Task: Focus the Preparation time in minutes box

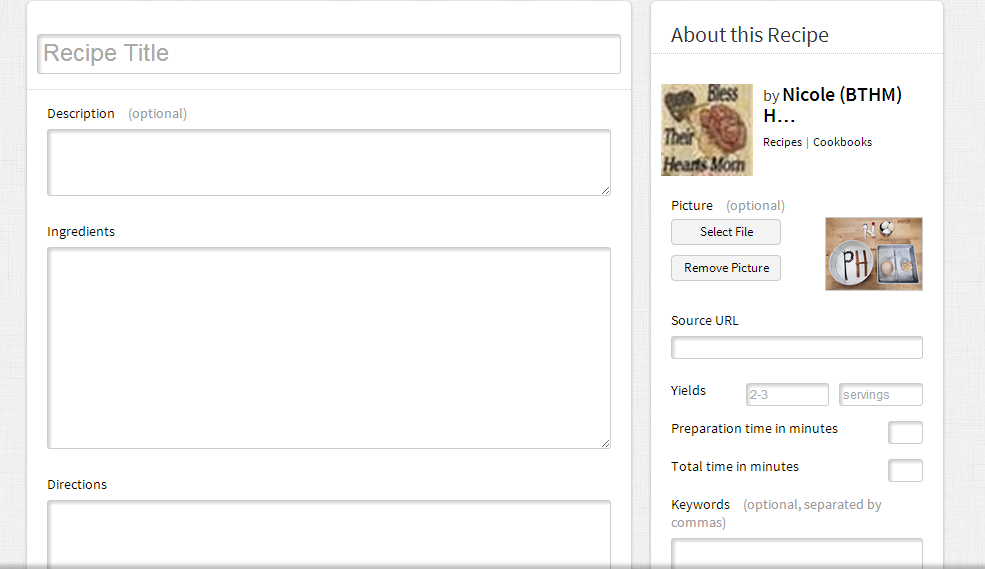Action: tap(905, 433)
